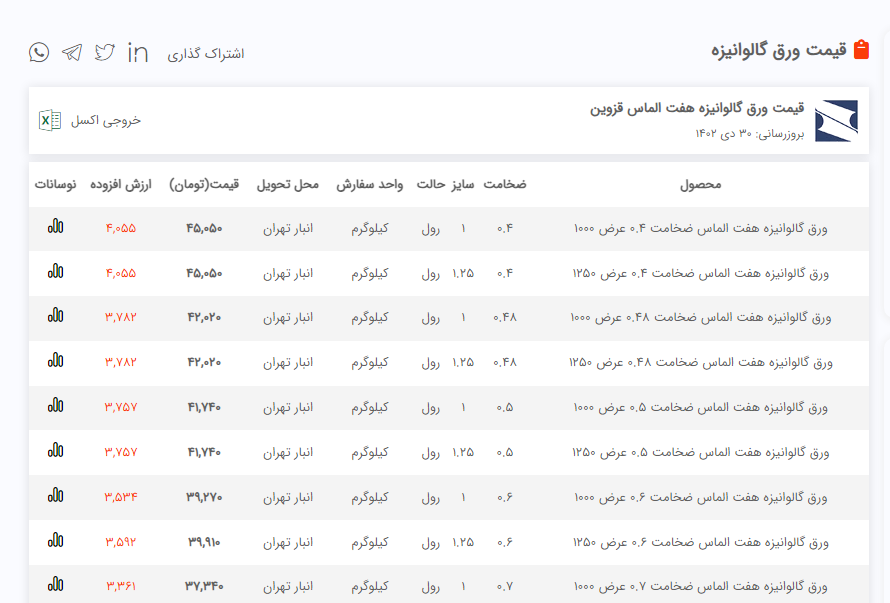Click the red clipboard icon beside page title
890x603 pixels.
861,50
